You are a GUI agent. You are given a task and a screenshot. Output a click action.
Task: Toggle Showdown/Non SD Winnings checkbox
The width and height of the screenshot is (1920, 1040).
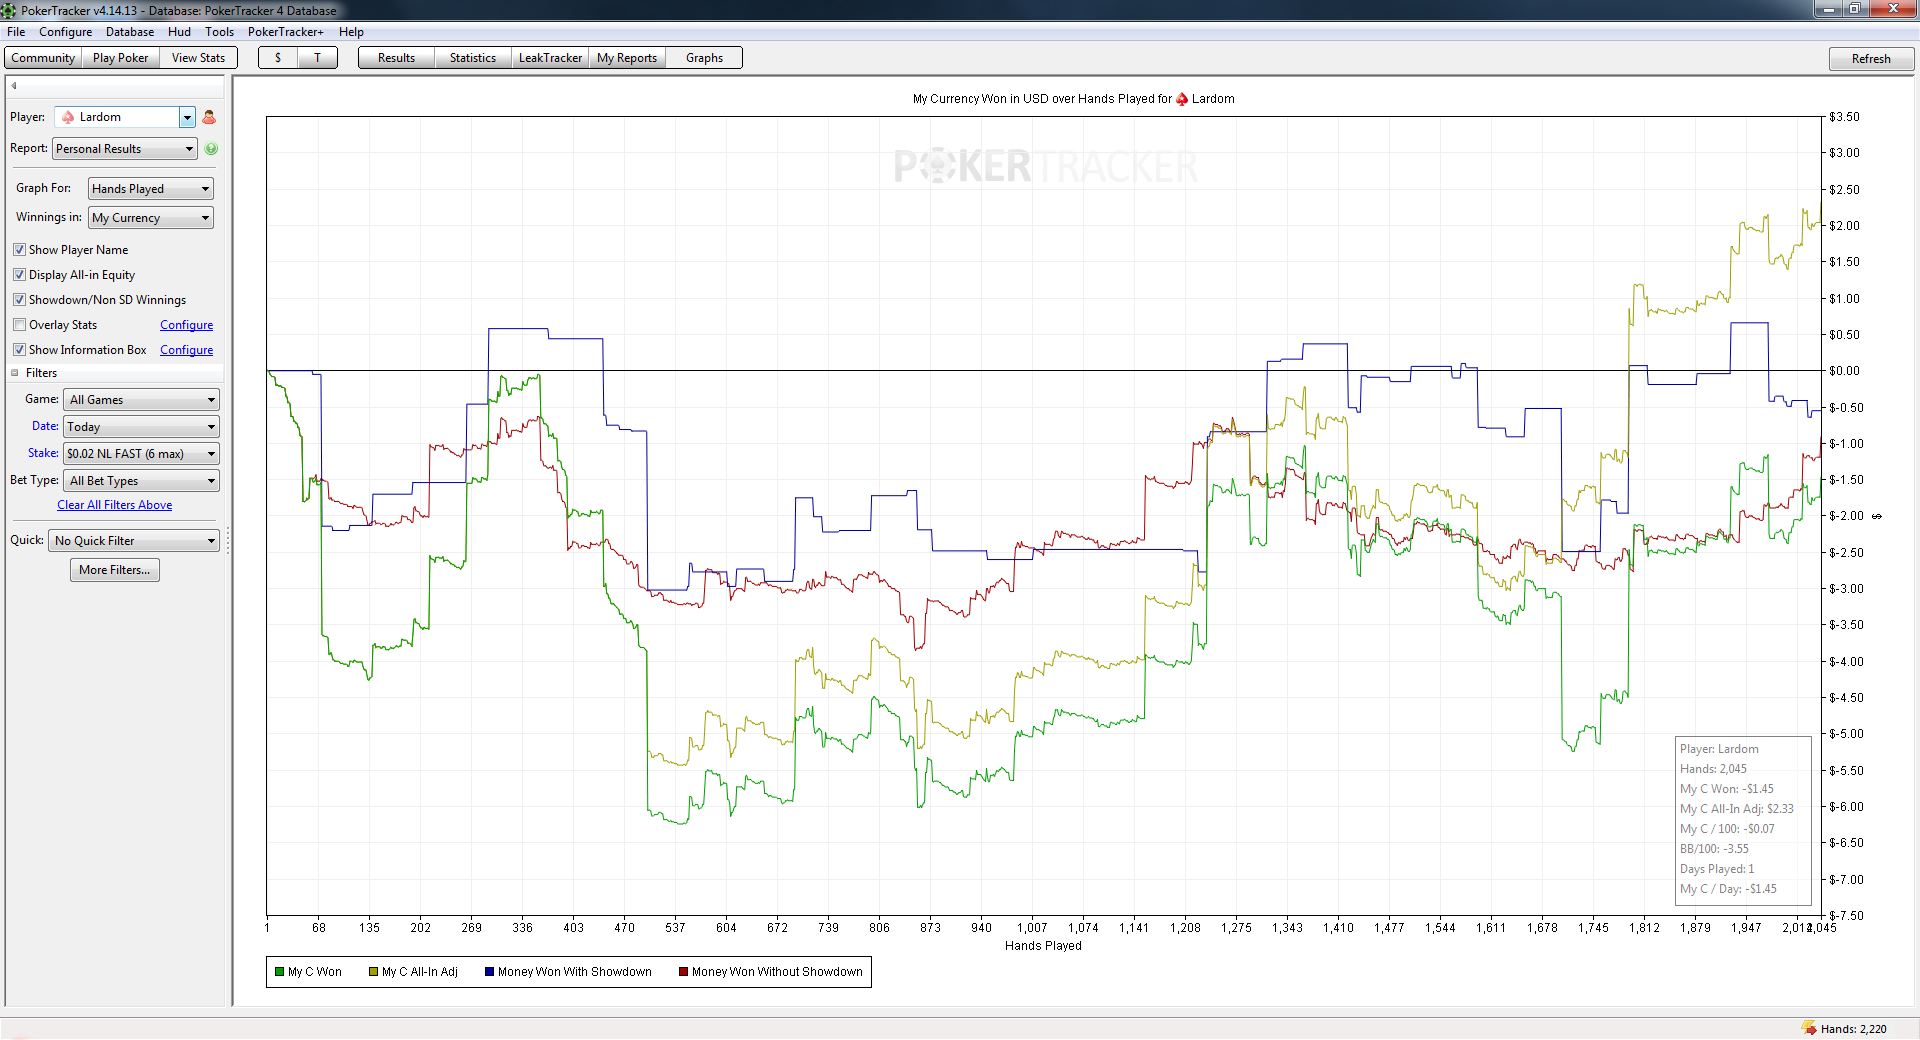(19, 300)
